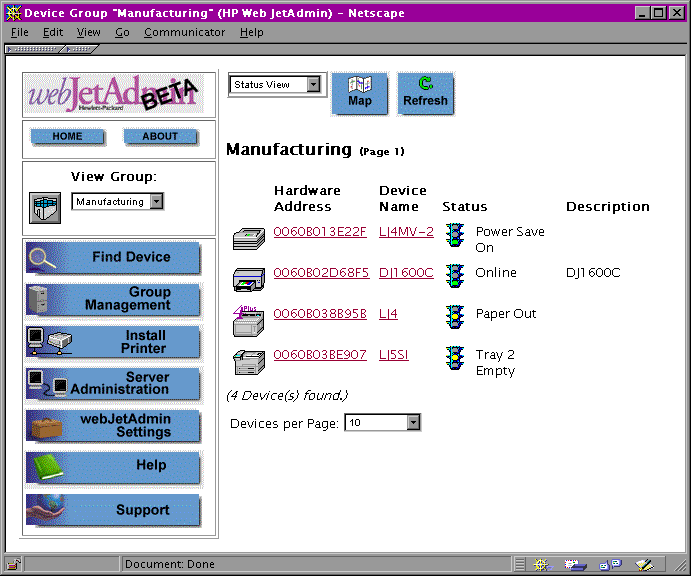Click the View Group icon beside Manufacturing
Image resolution: width=692 pixels, height=577 pixels.
[45, 206]
